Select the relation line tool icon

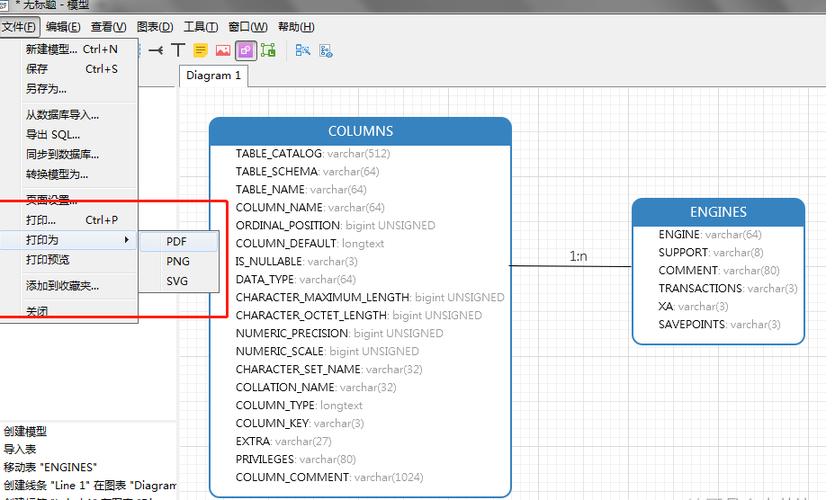[x=156, y=50]
